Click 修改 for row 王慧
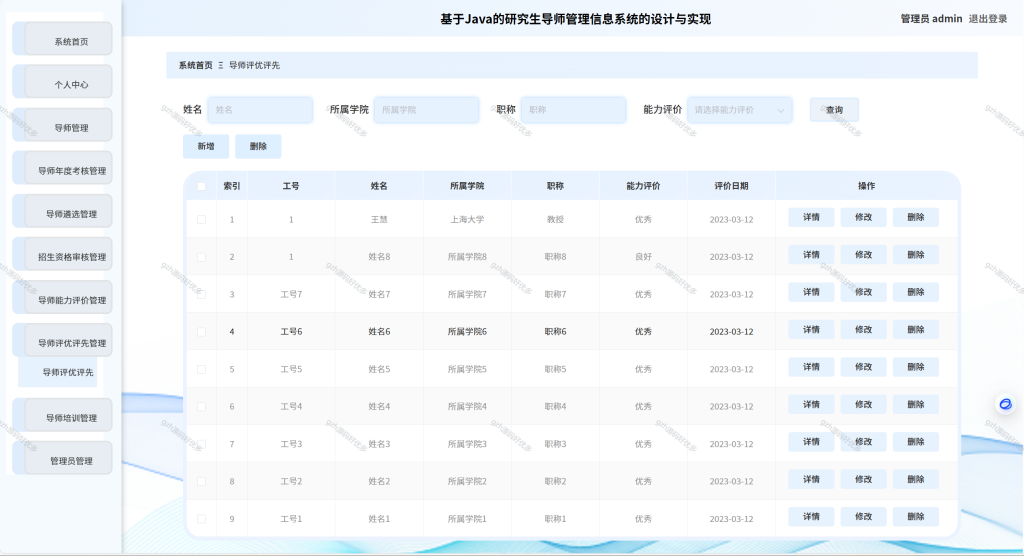 pos(863,218)
